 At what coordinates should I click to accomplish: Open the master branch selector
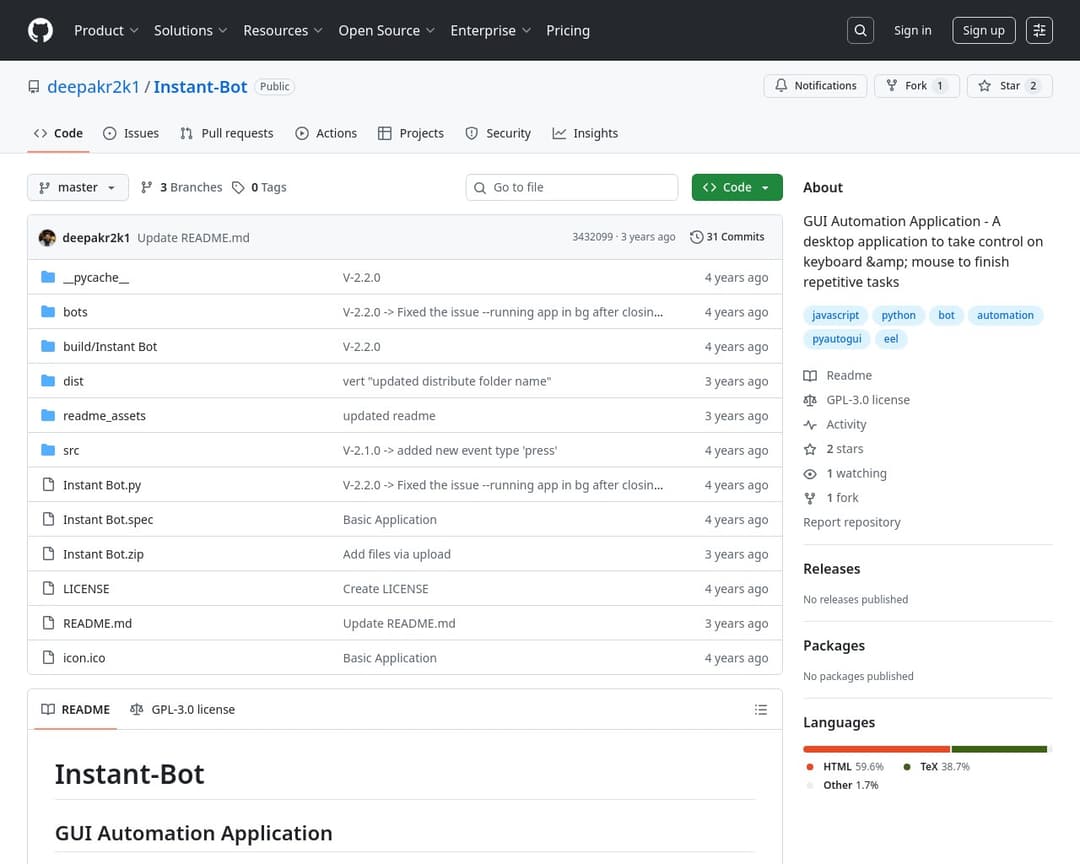[77, 187]
